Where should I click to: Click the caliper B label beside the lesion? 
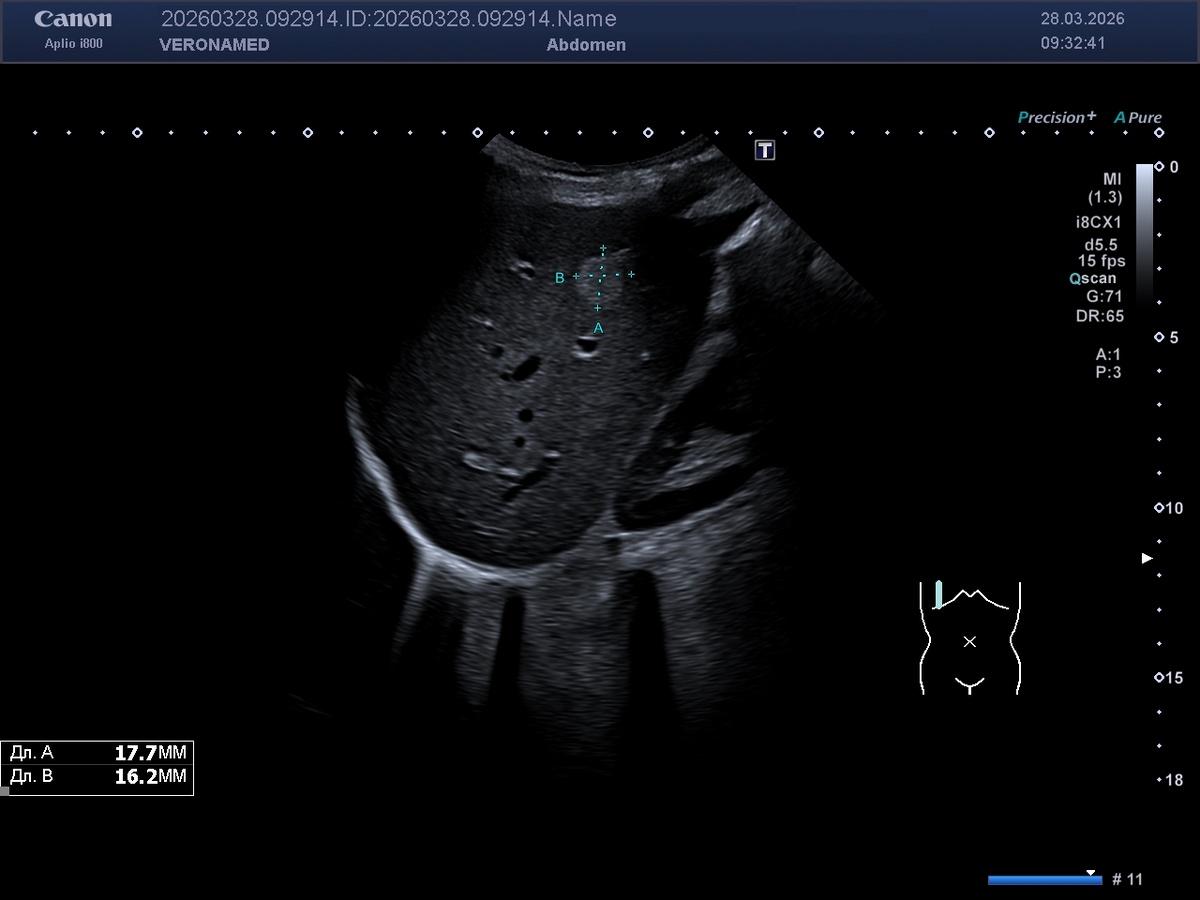tap(560, 278)
